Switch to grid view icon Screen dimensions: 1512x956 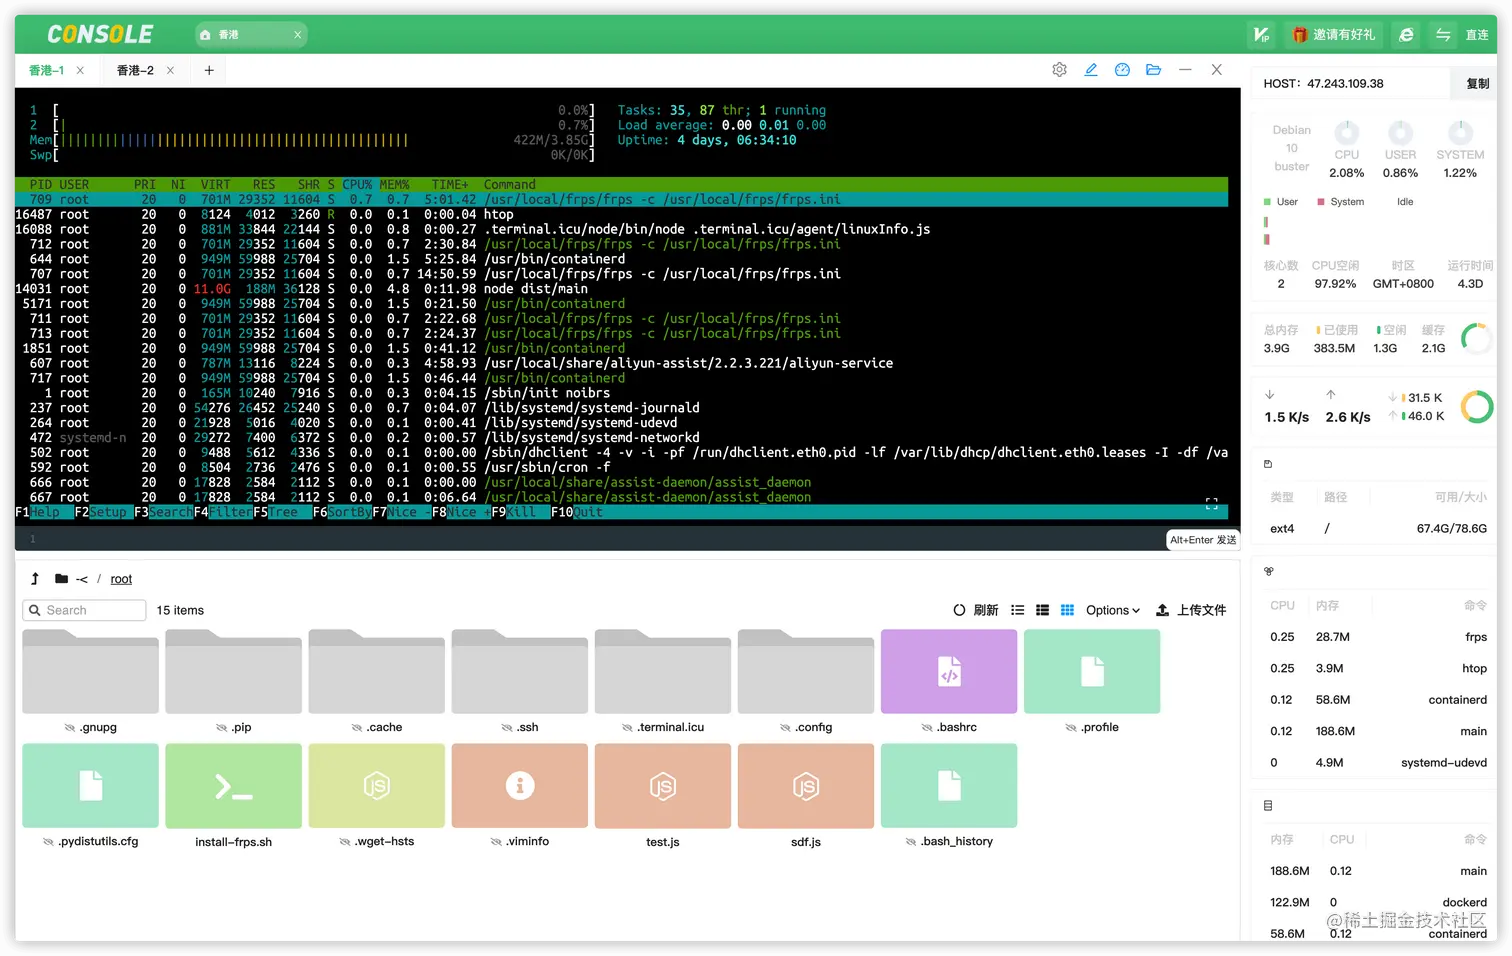click(1067, 610)
